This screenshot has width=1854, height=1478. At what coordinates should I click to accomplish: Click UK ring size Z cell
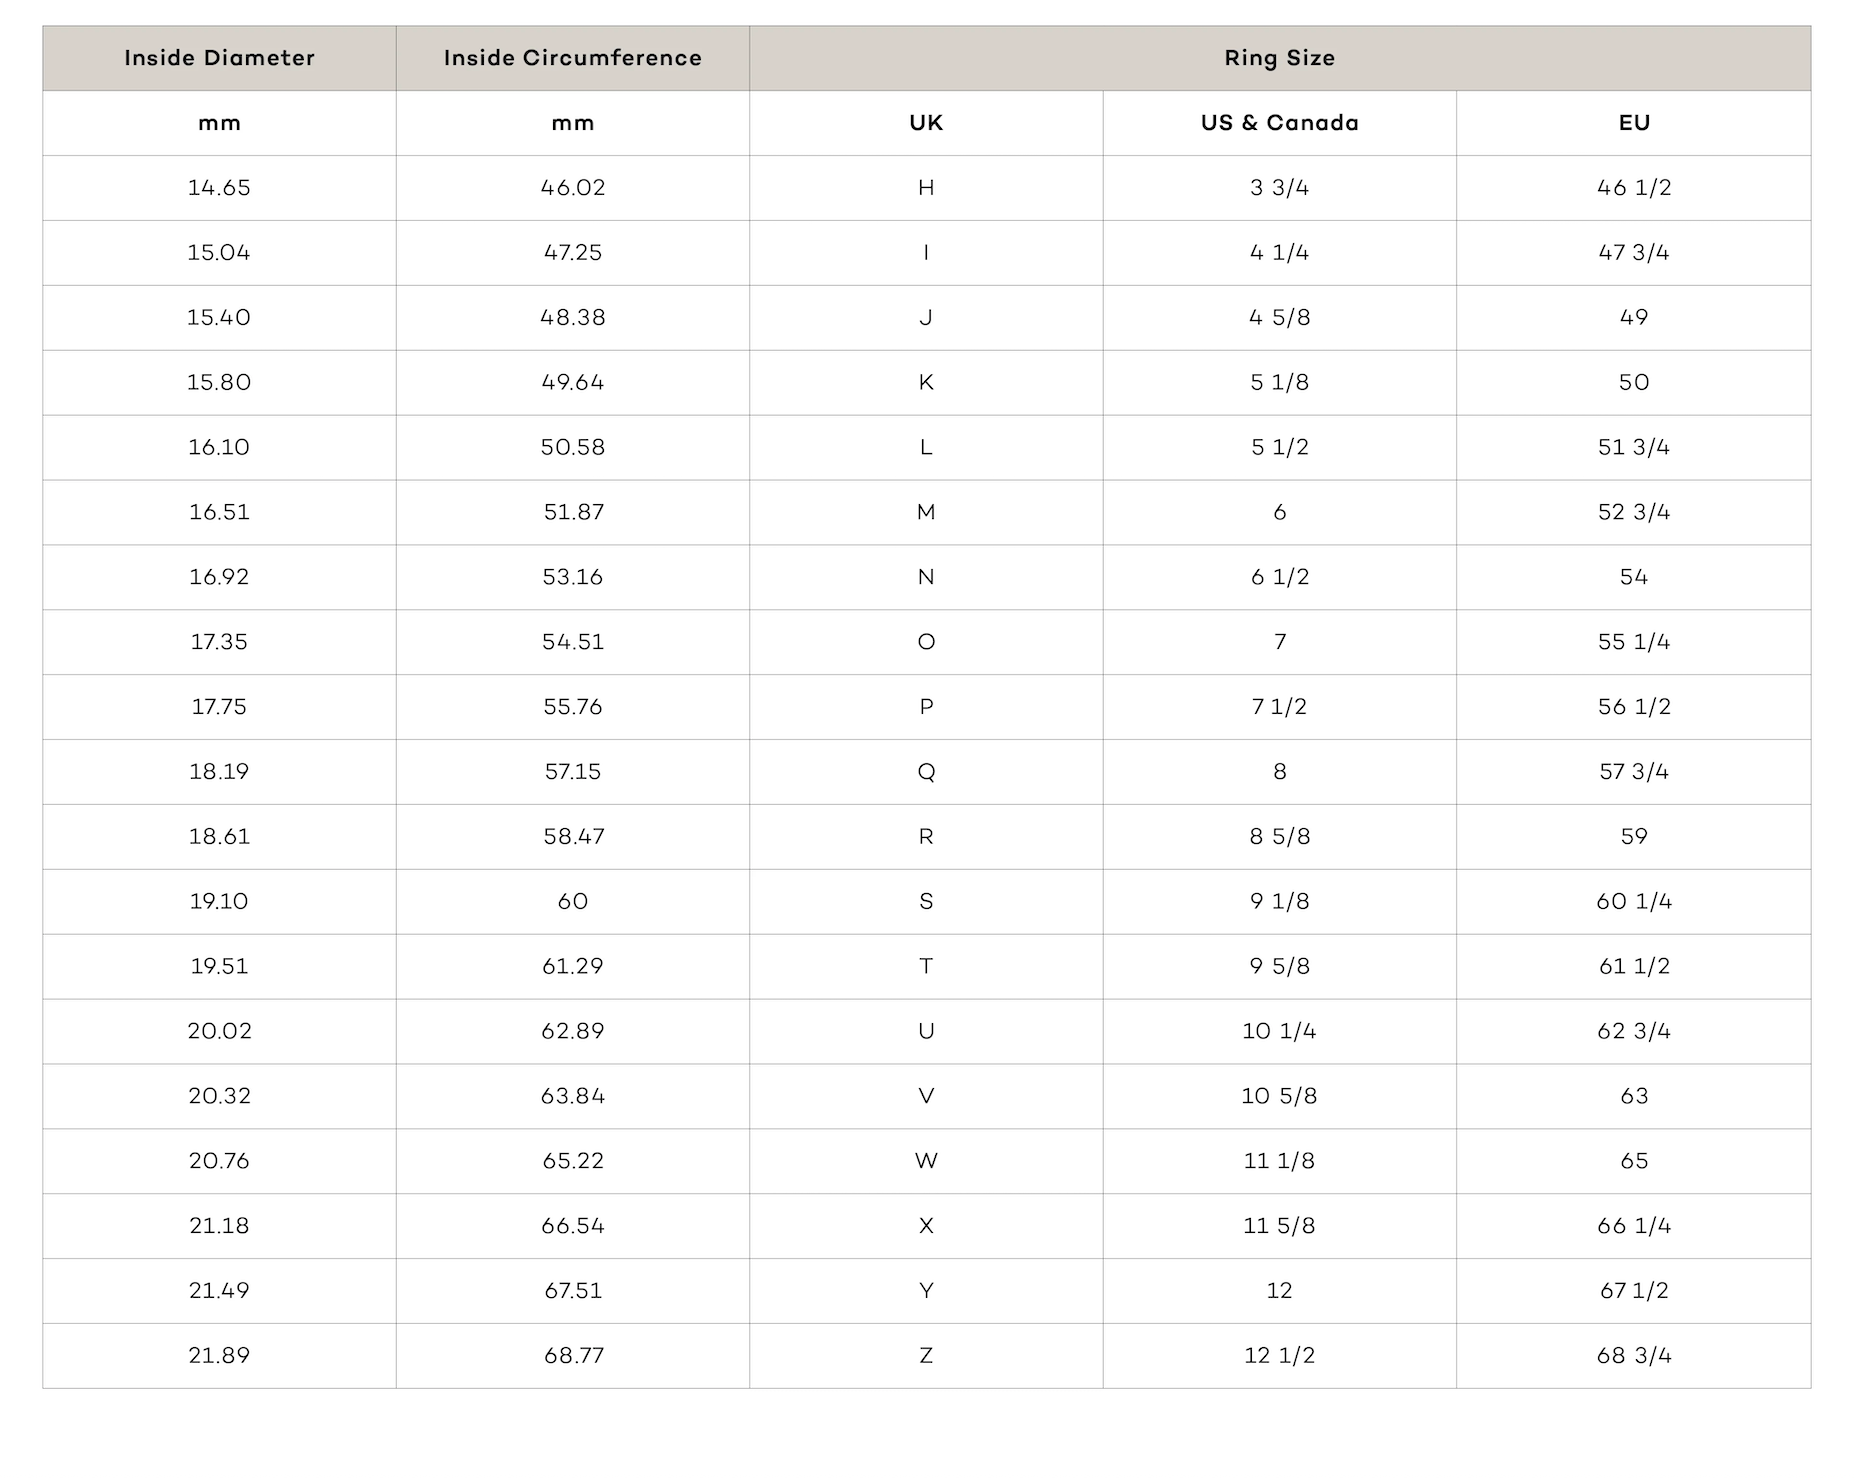point(926,1356)
